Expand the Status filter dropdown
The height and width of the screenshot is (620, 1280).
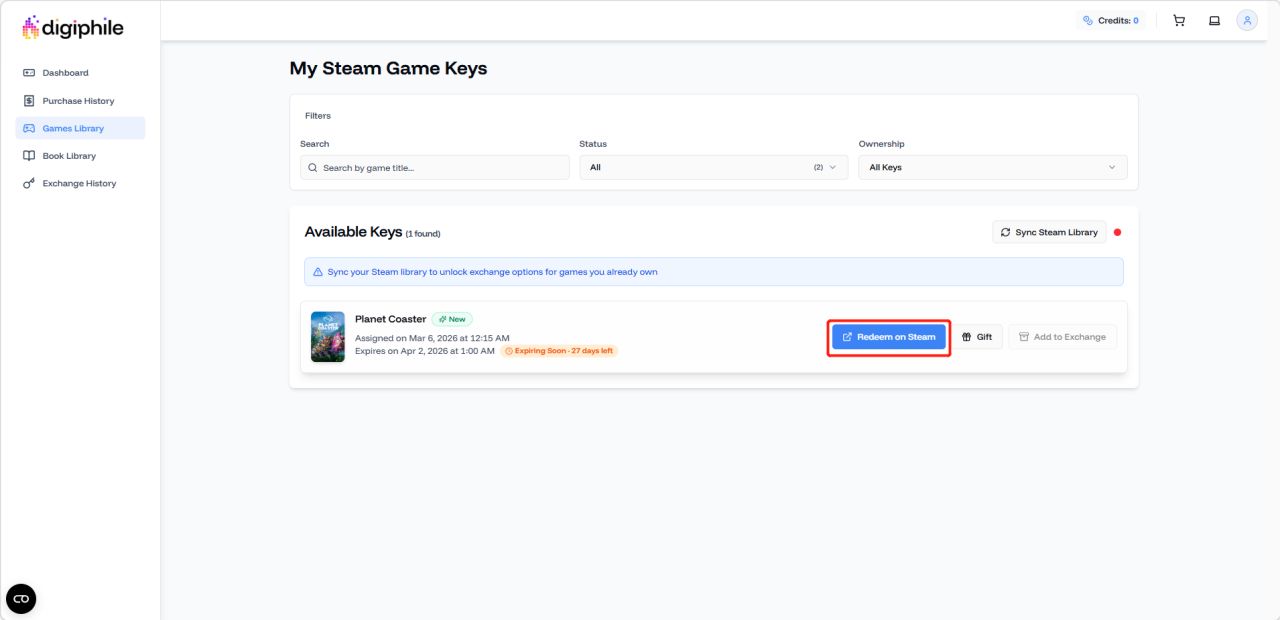tap(713, 167)
